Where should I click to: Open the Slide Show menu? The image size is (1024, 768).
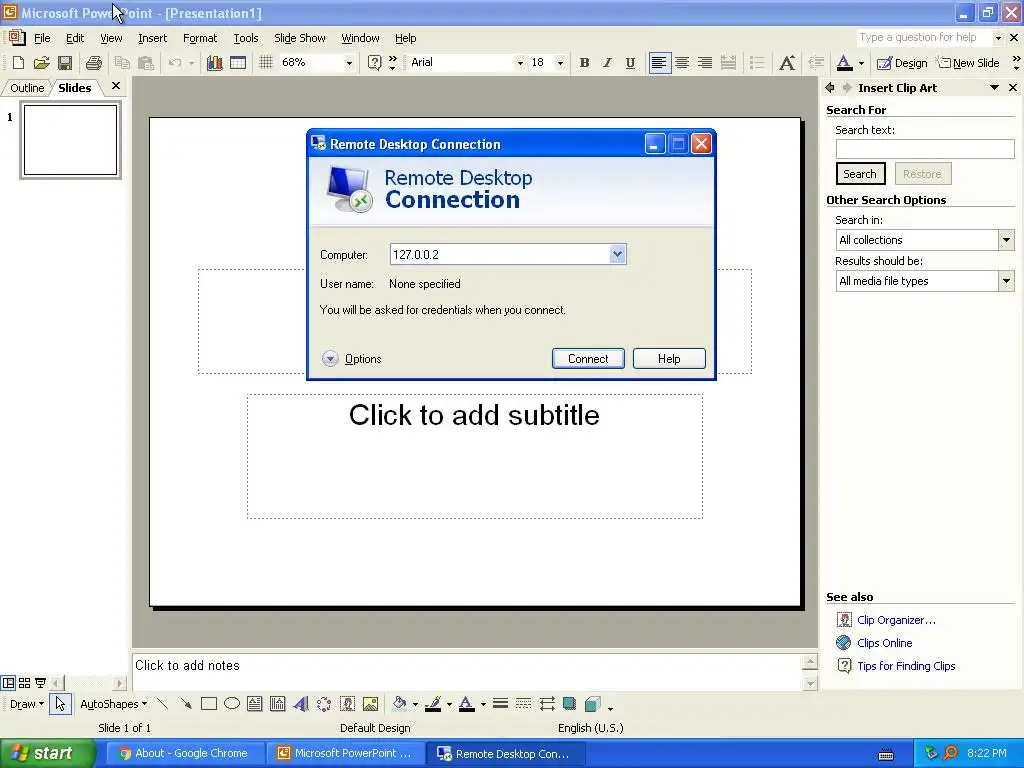coord(300,38)
